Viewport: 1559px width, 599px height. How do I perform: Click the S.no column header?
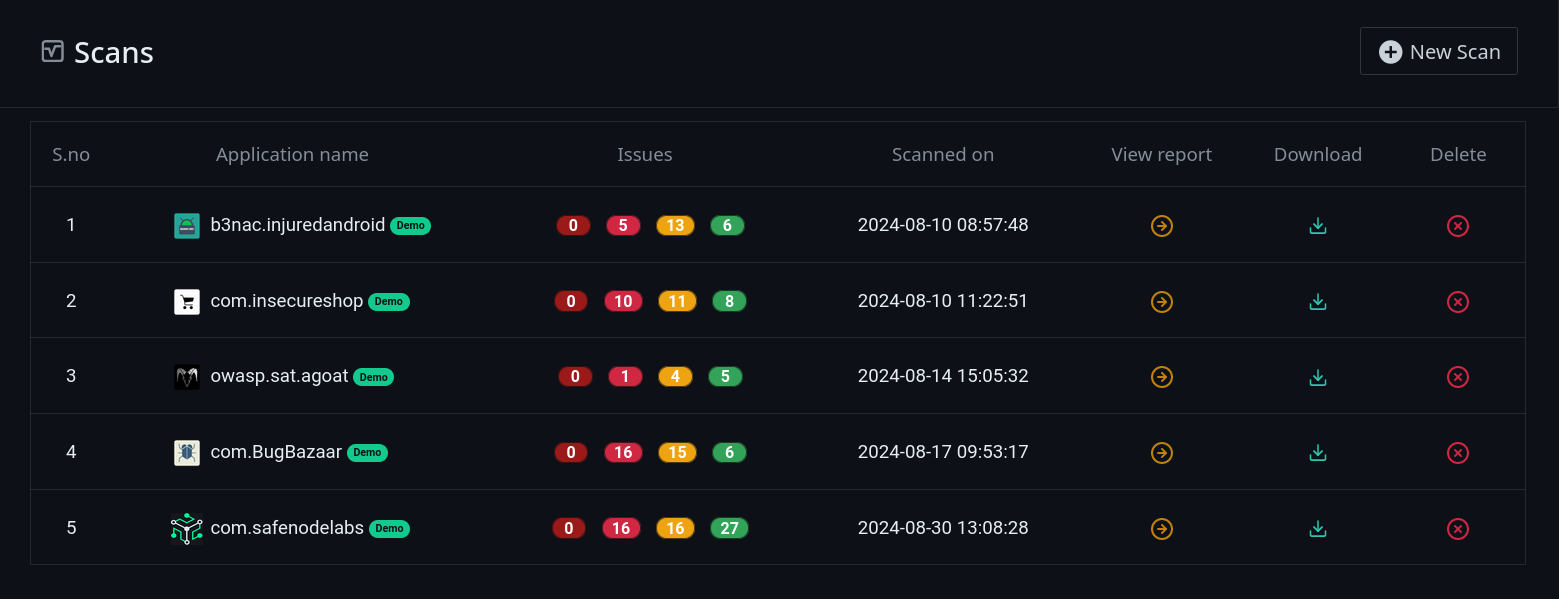coord(71,154)
